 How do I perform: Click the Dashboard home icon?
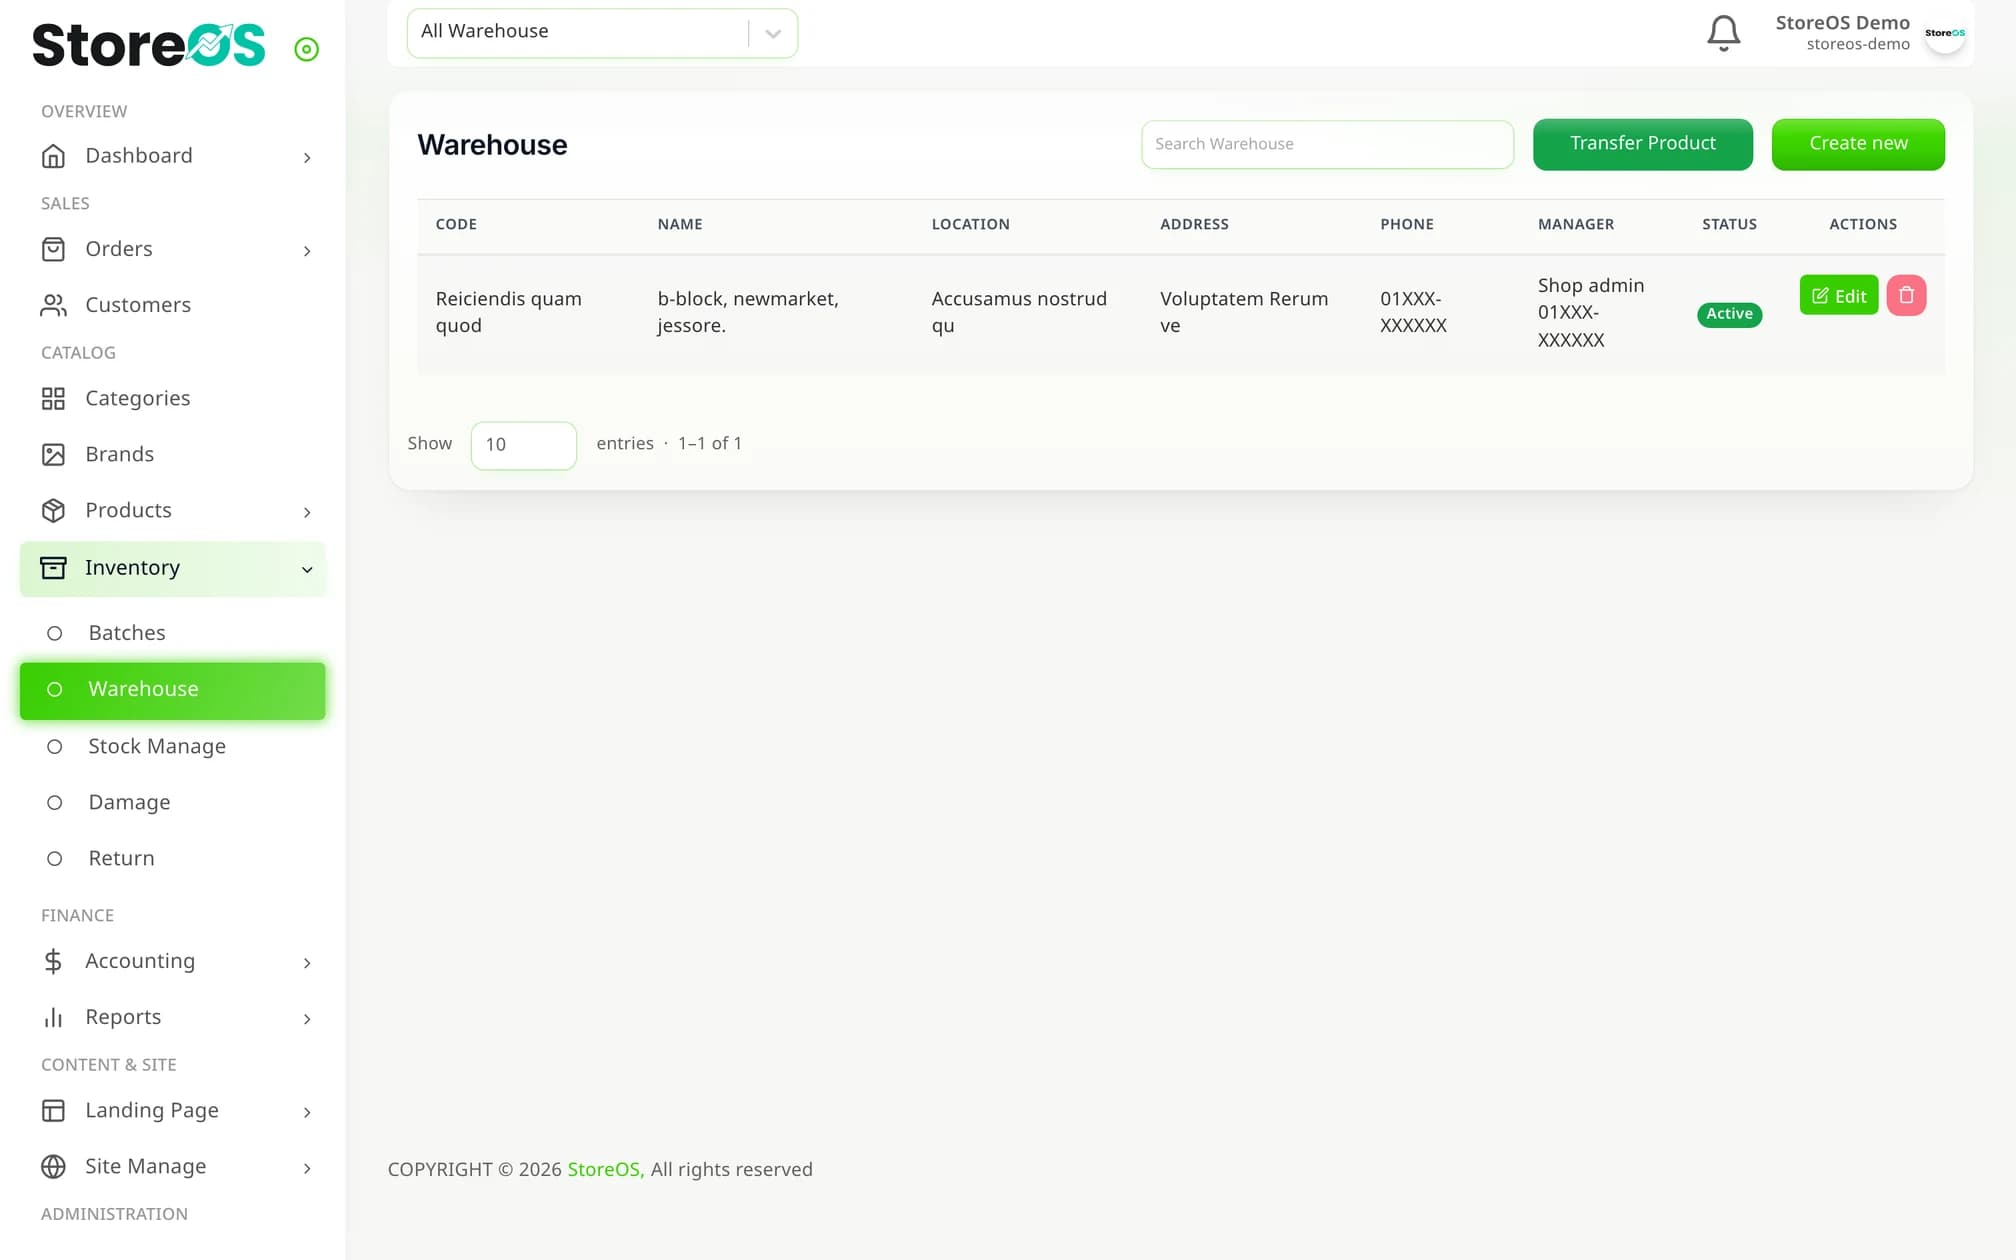(53, 156)
